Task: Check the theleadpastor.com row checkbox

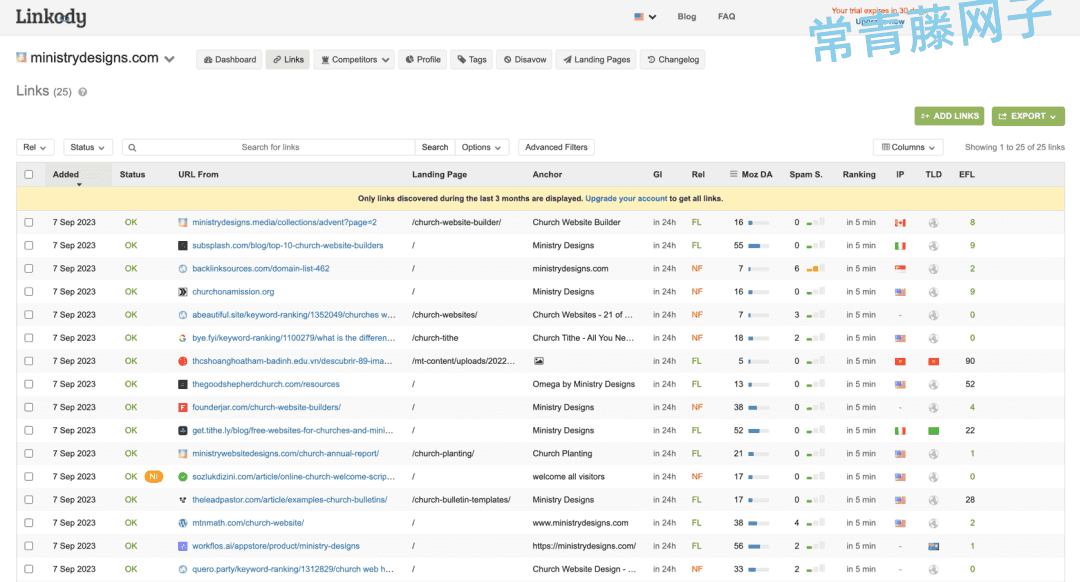Action: 29,500
